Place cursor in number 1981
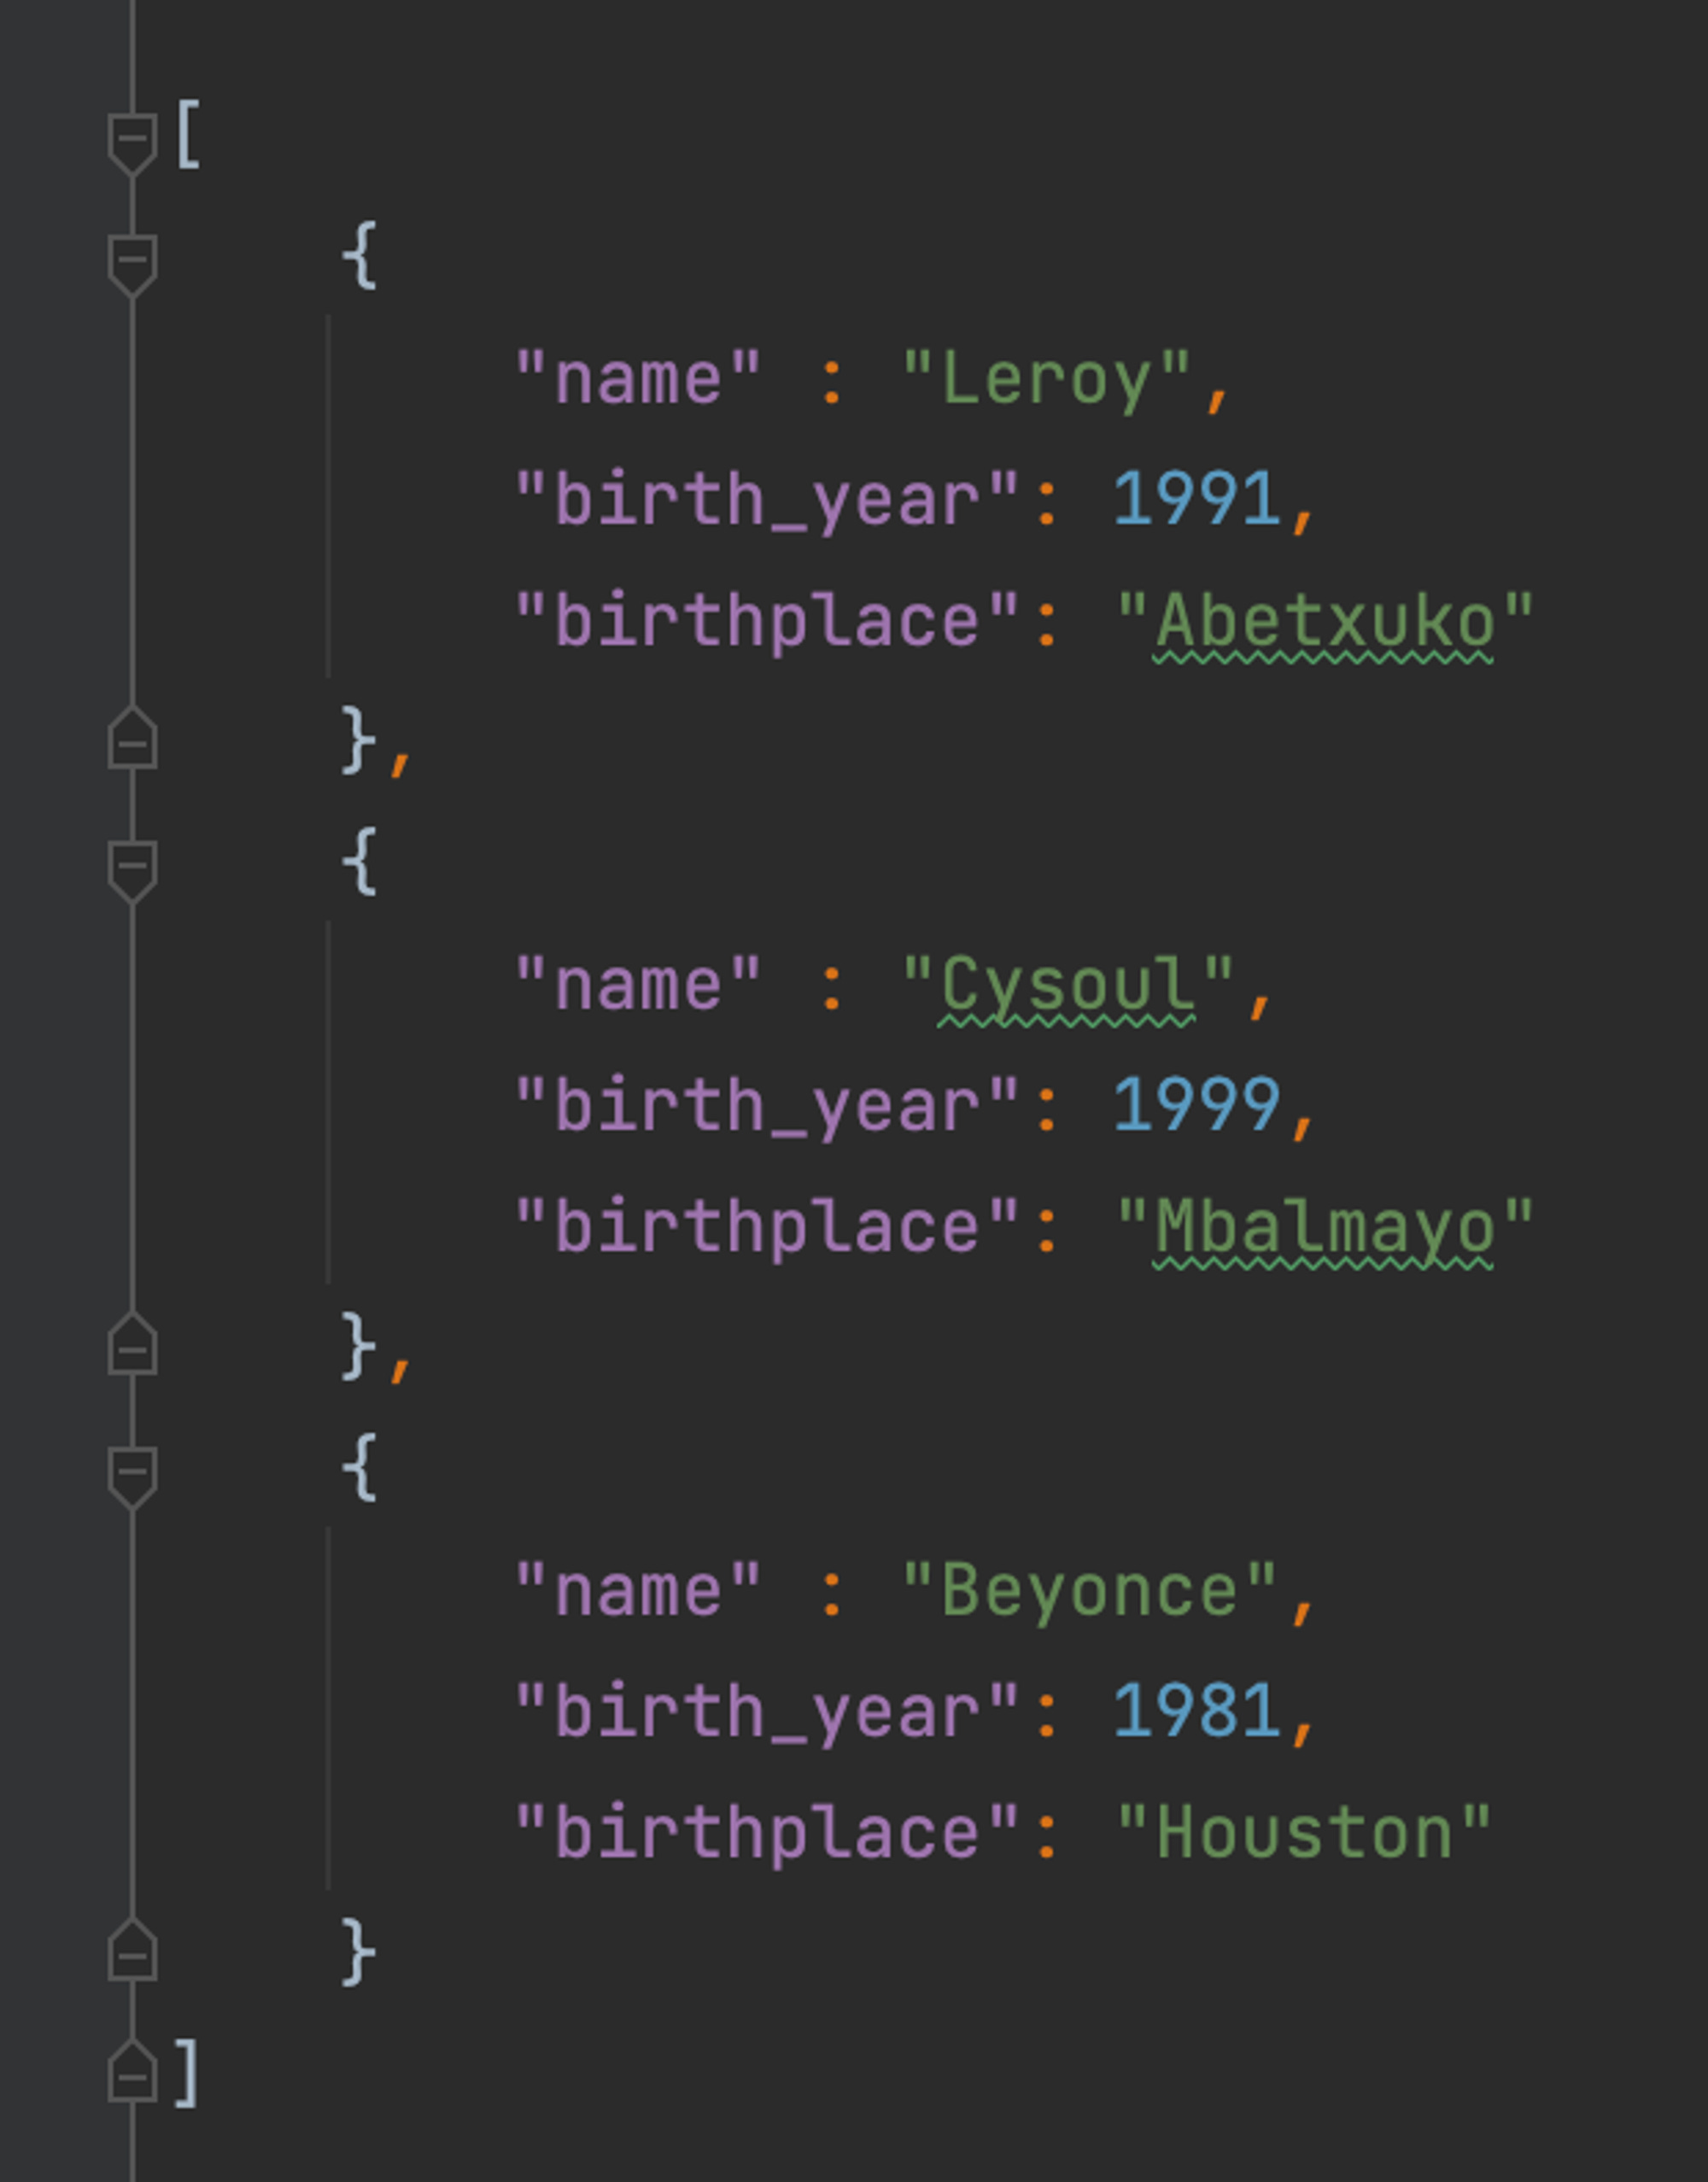 click(1196, 1712)
